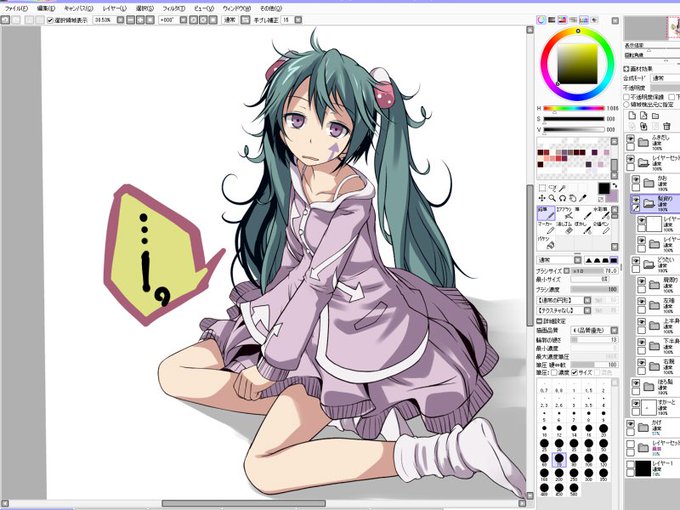Toggle pressure サイズ size checkbox

coord(575,373)
